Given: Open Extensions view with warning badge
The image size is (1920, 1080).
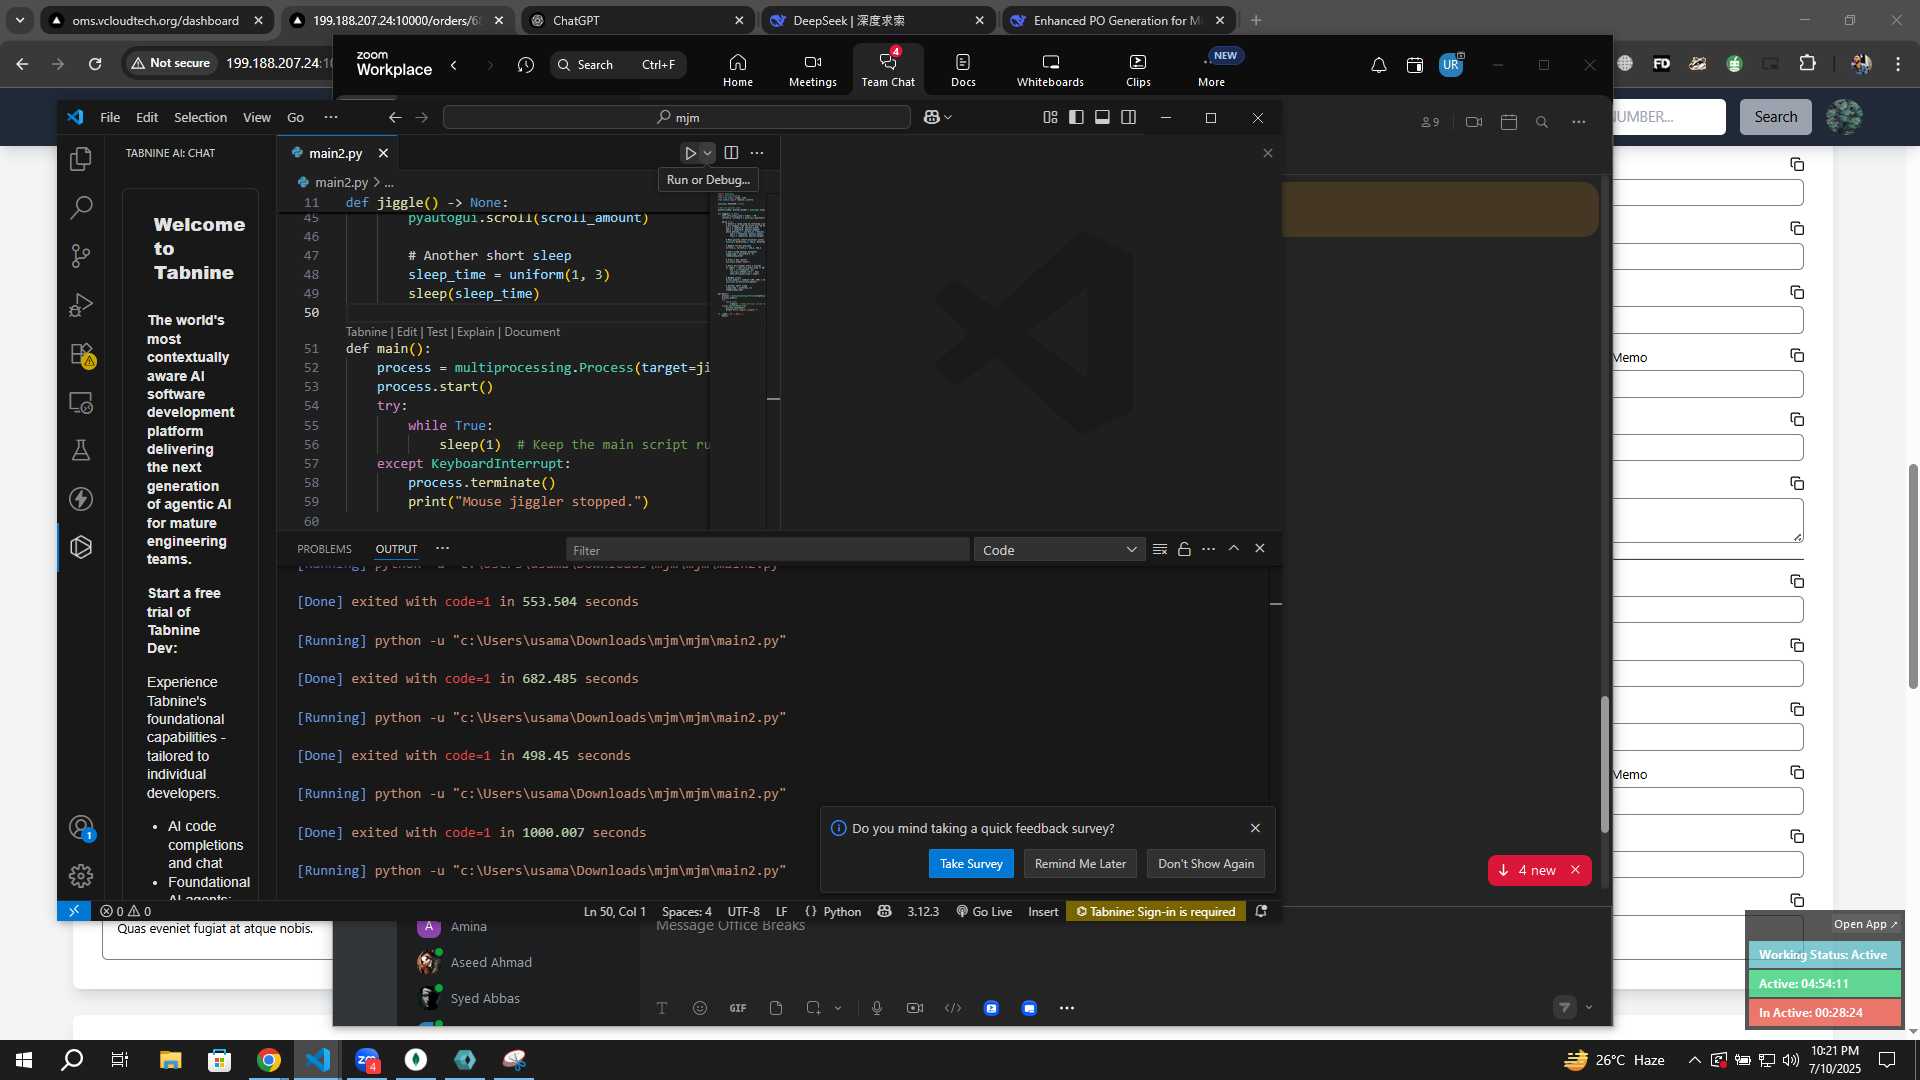Looking at the screenshot, I should click(81, 354).
